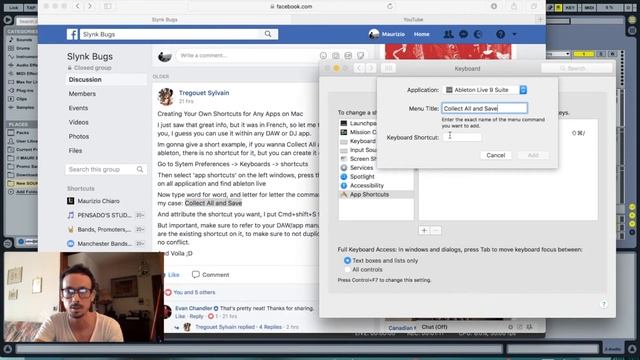
Task: Go back in System Preferences
Action: tap(359, 68)
